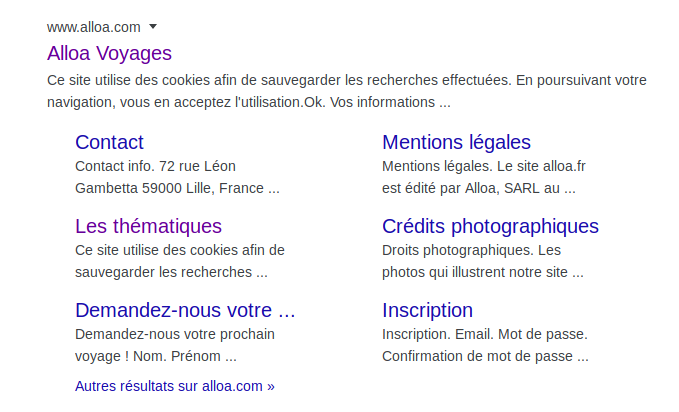
Task: Expand the dropdown arrow beside www.alloa.com
Action: (x=153, y=27)
